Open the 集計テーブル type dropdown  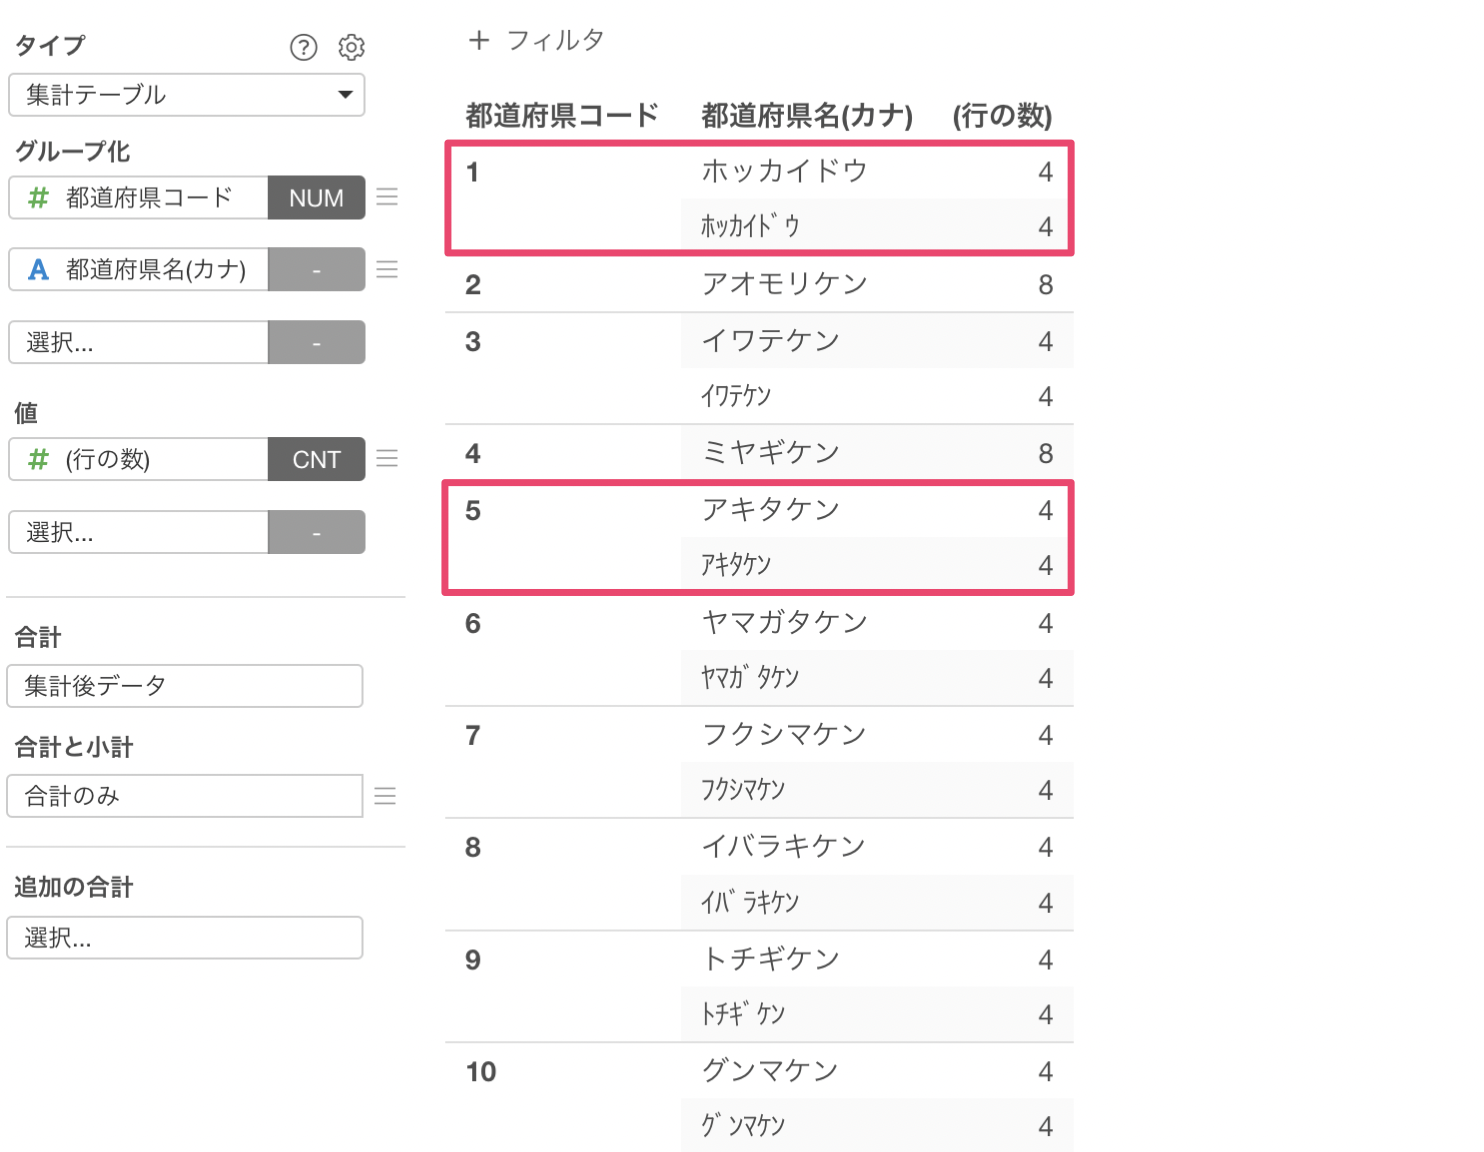[187, 95]
